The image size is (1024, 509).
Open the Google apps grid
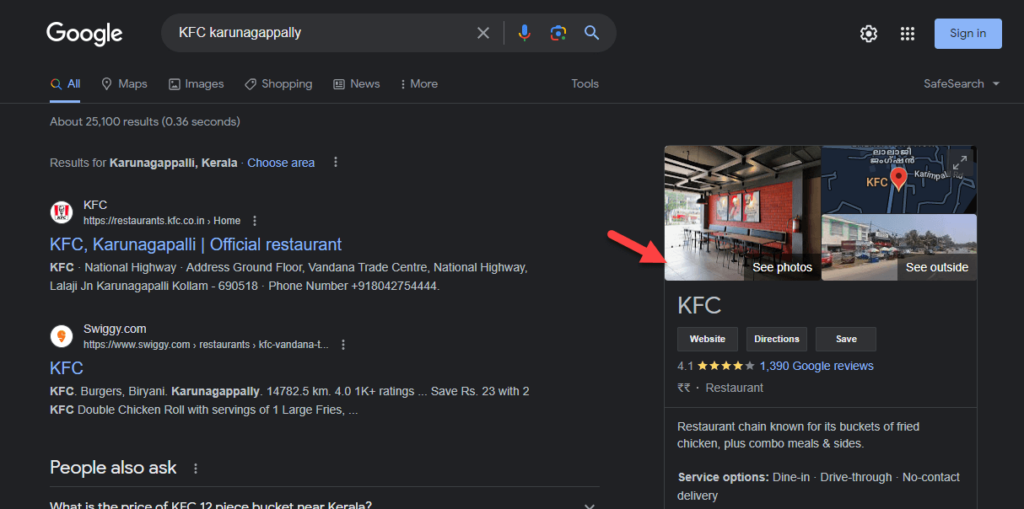pos(907,34)
